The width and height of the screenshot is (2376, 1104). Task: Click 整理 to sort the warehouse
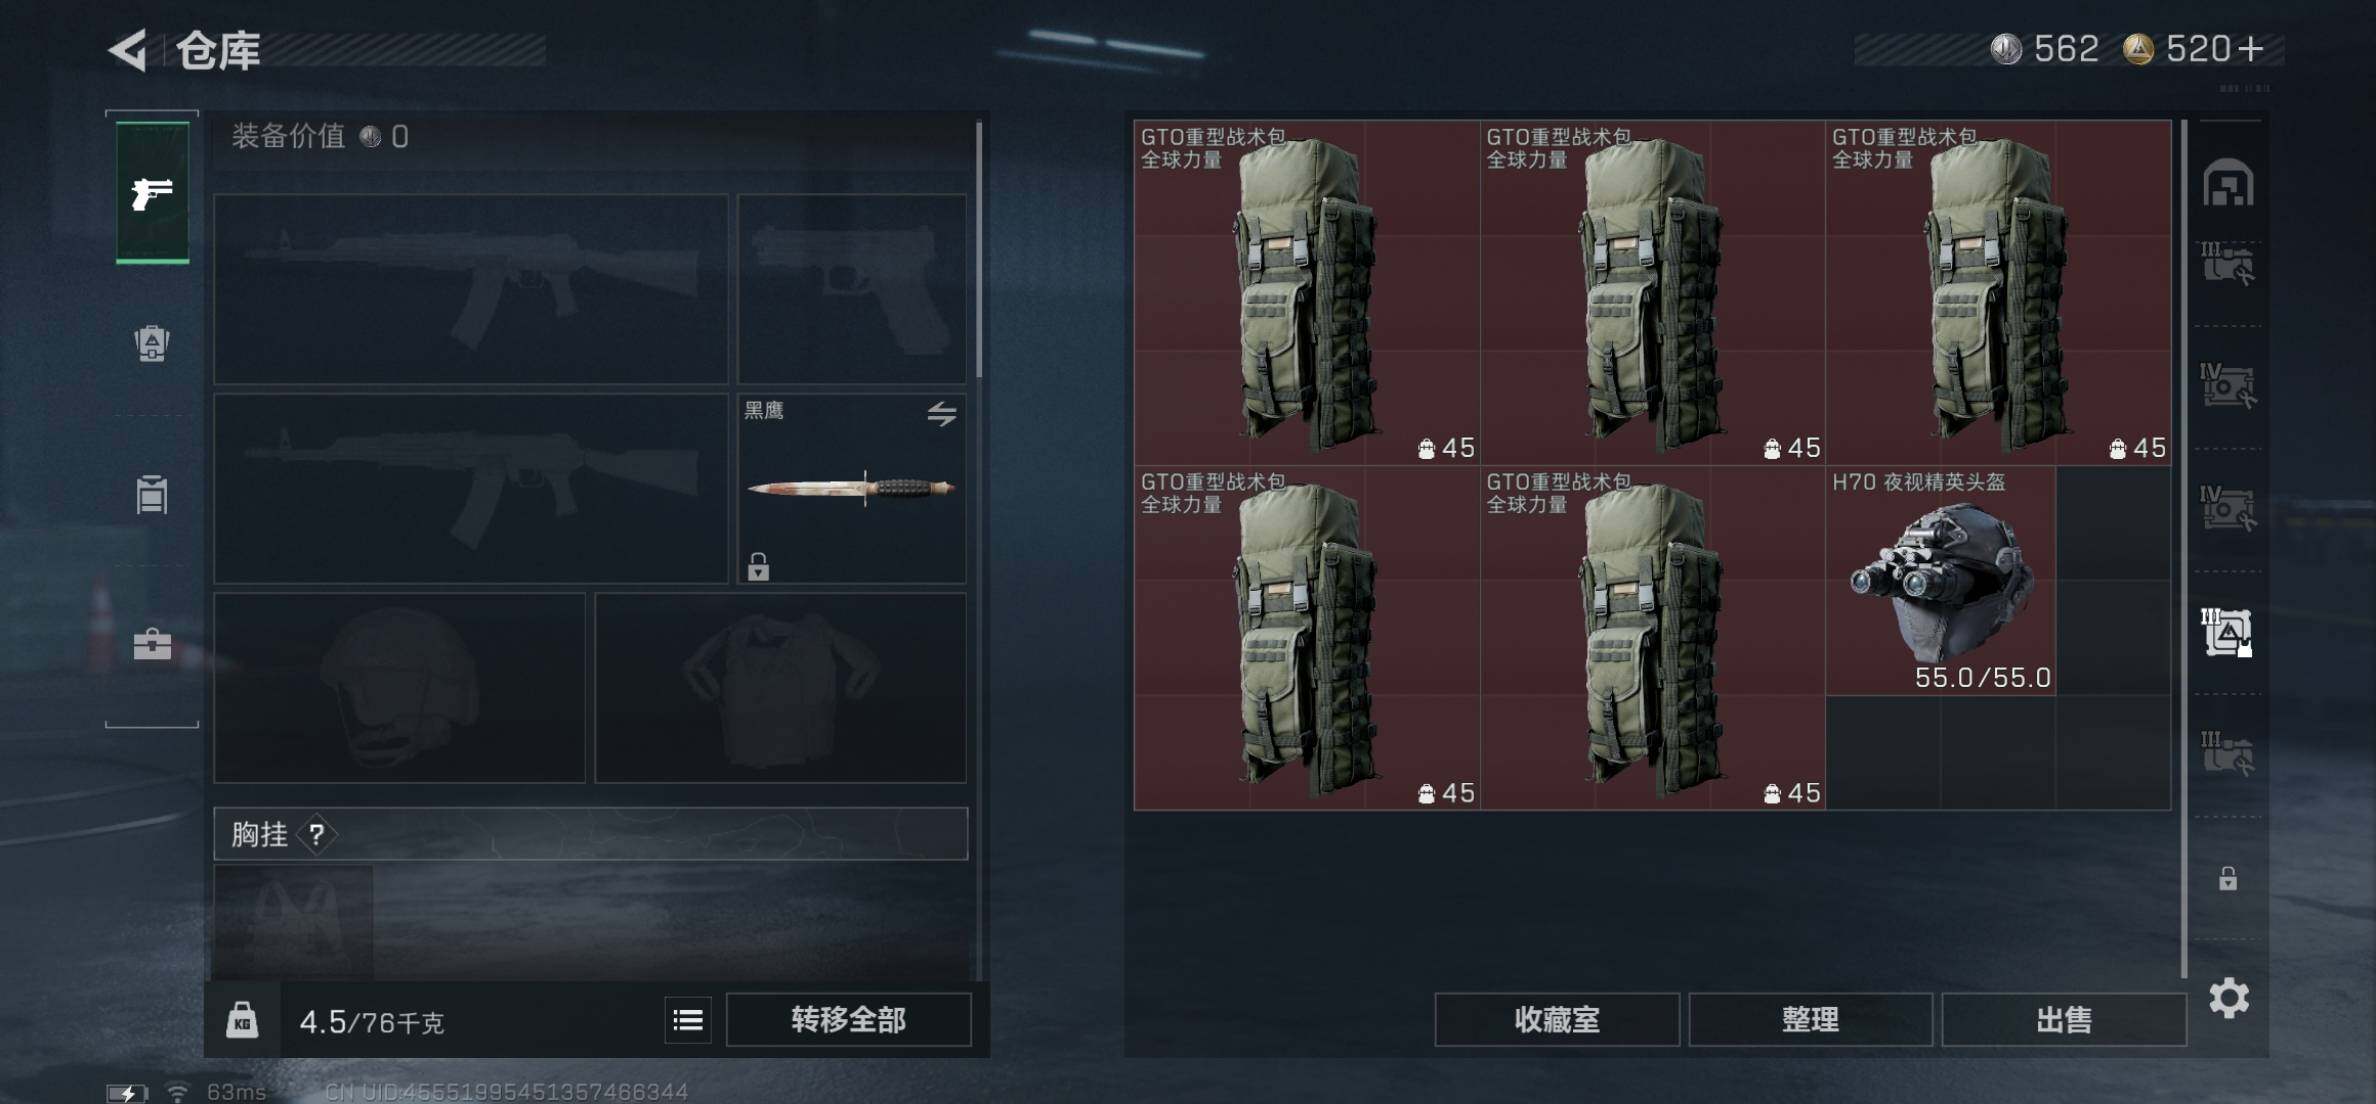pyautogui.click(x=1810, y=1020)
